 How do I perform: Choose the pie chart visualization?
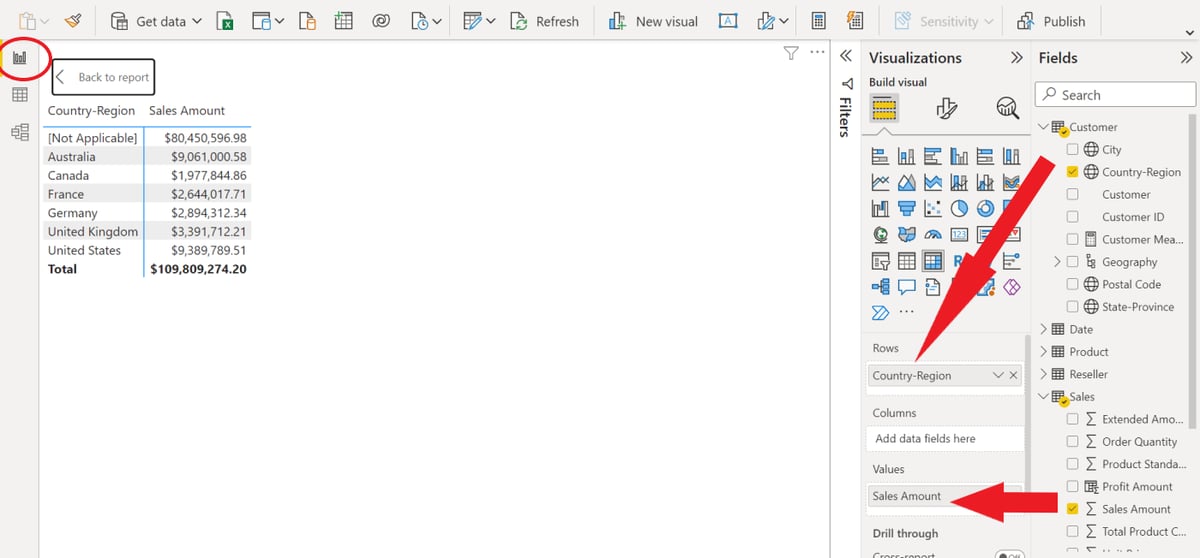tap(959, 209)
